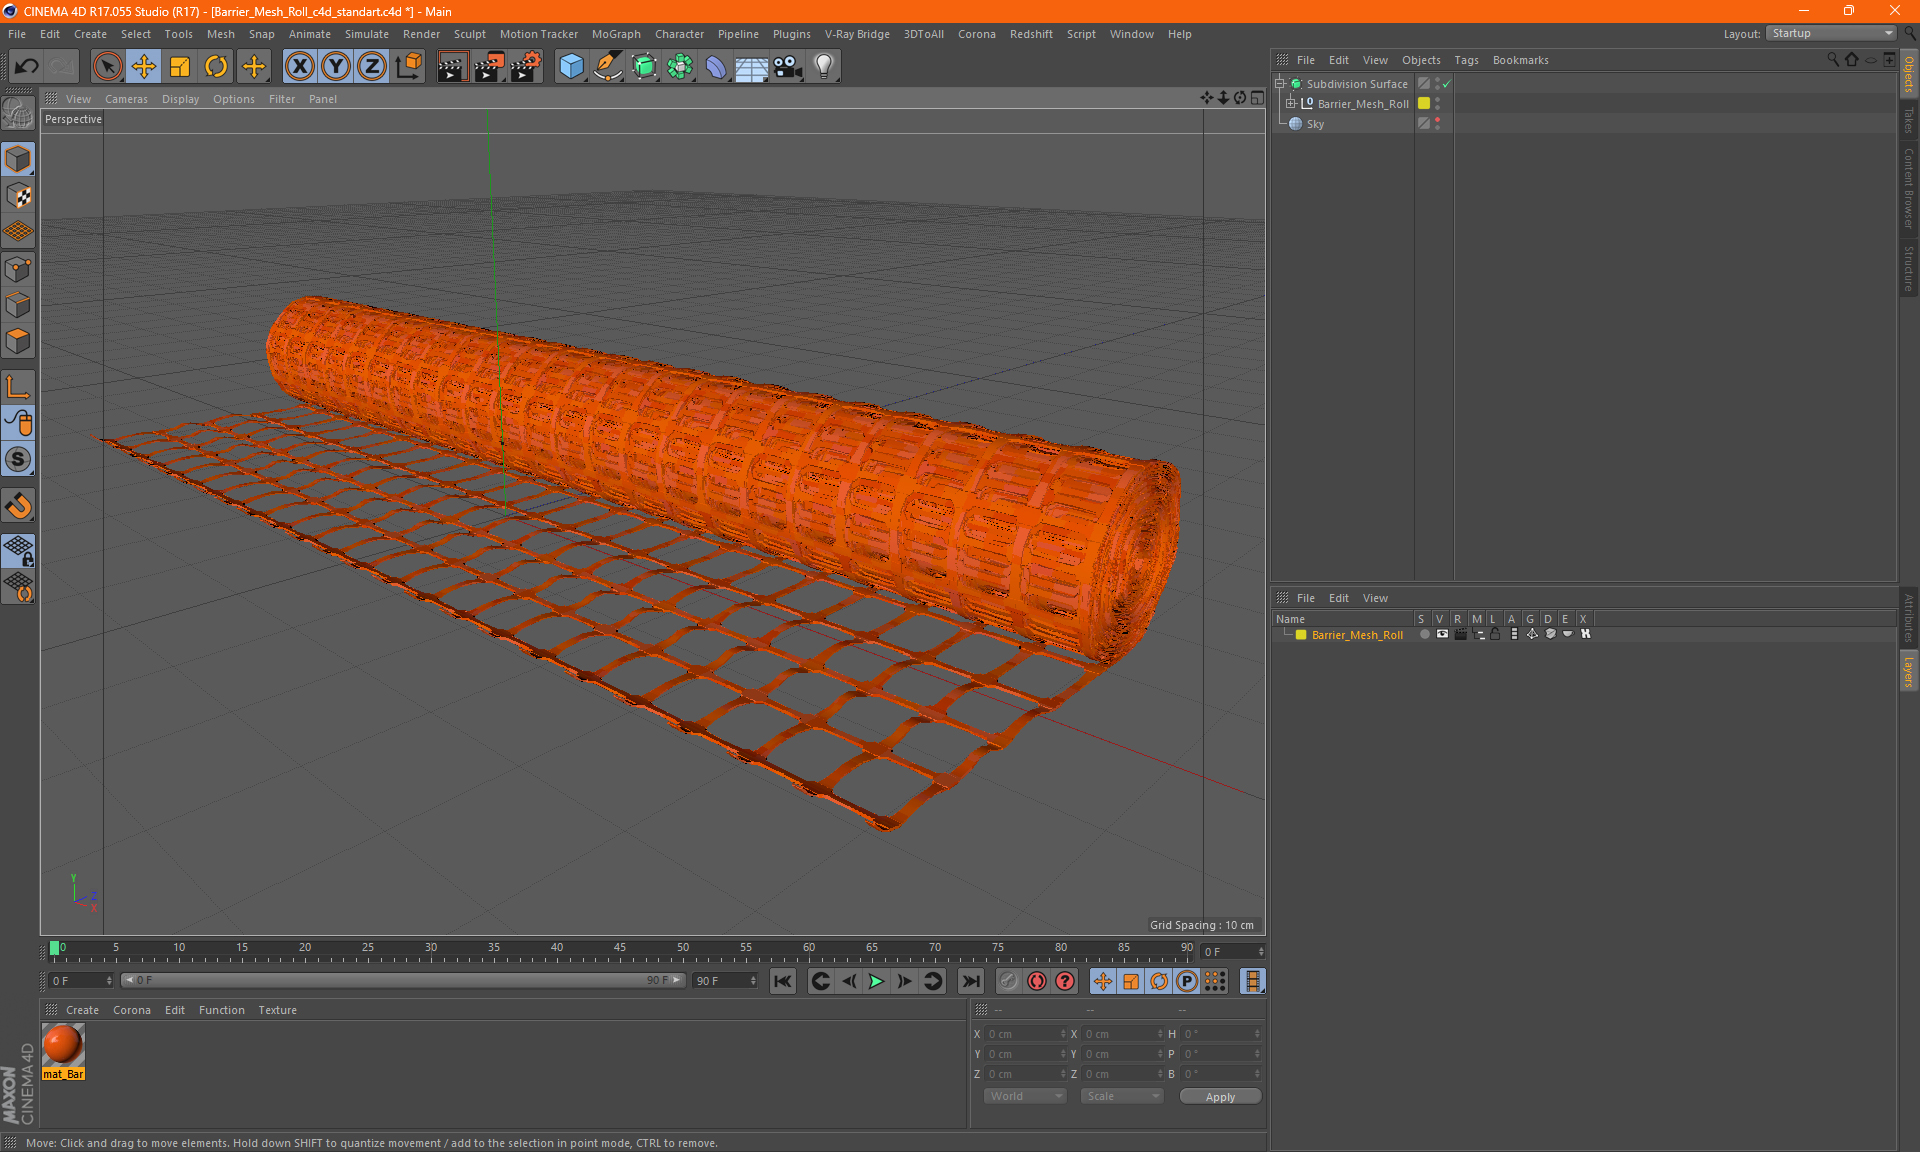Switch to Polygons mode
Screen dimensions: 1920x1152
[x=18, y=341]
